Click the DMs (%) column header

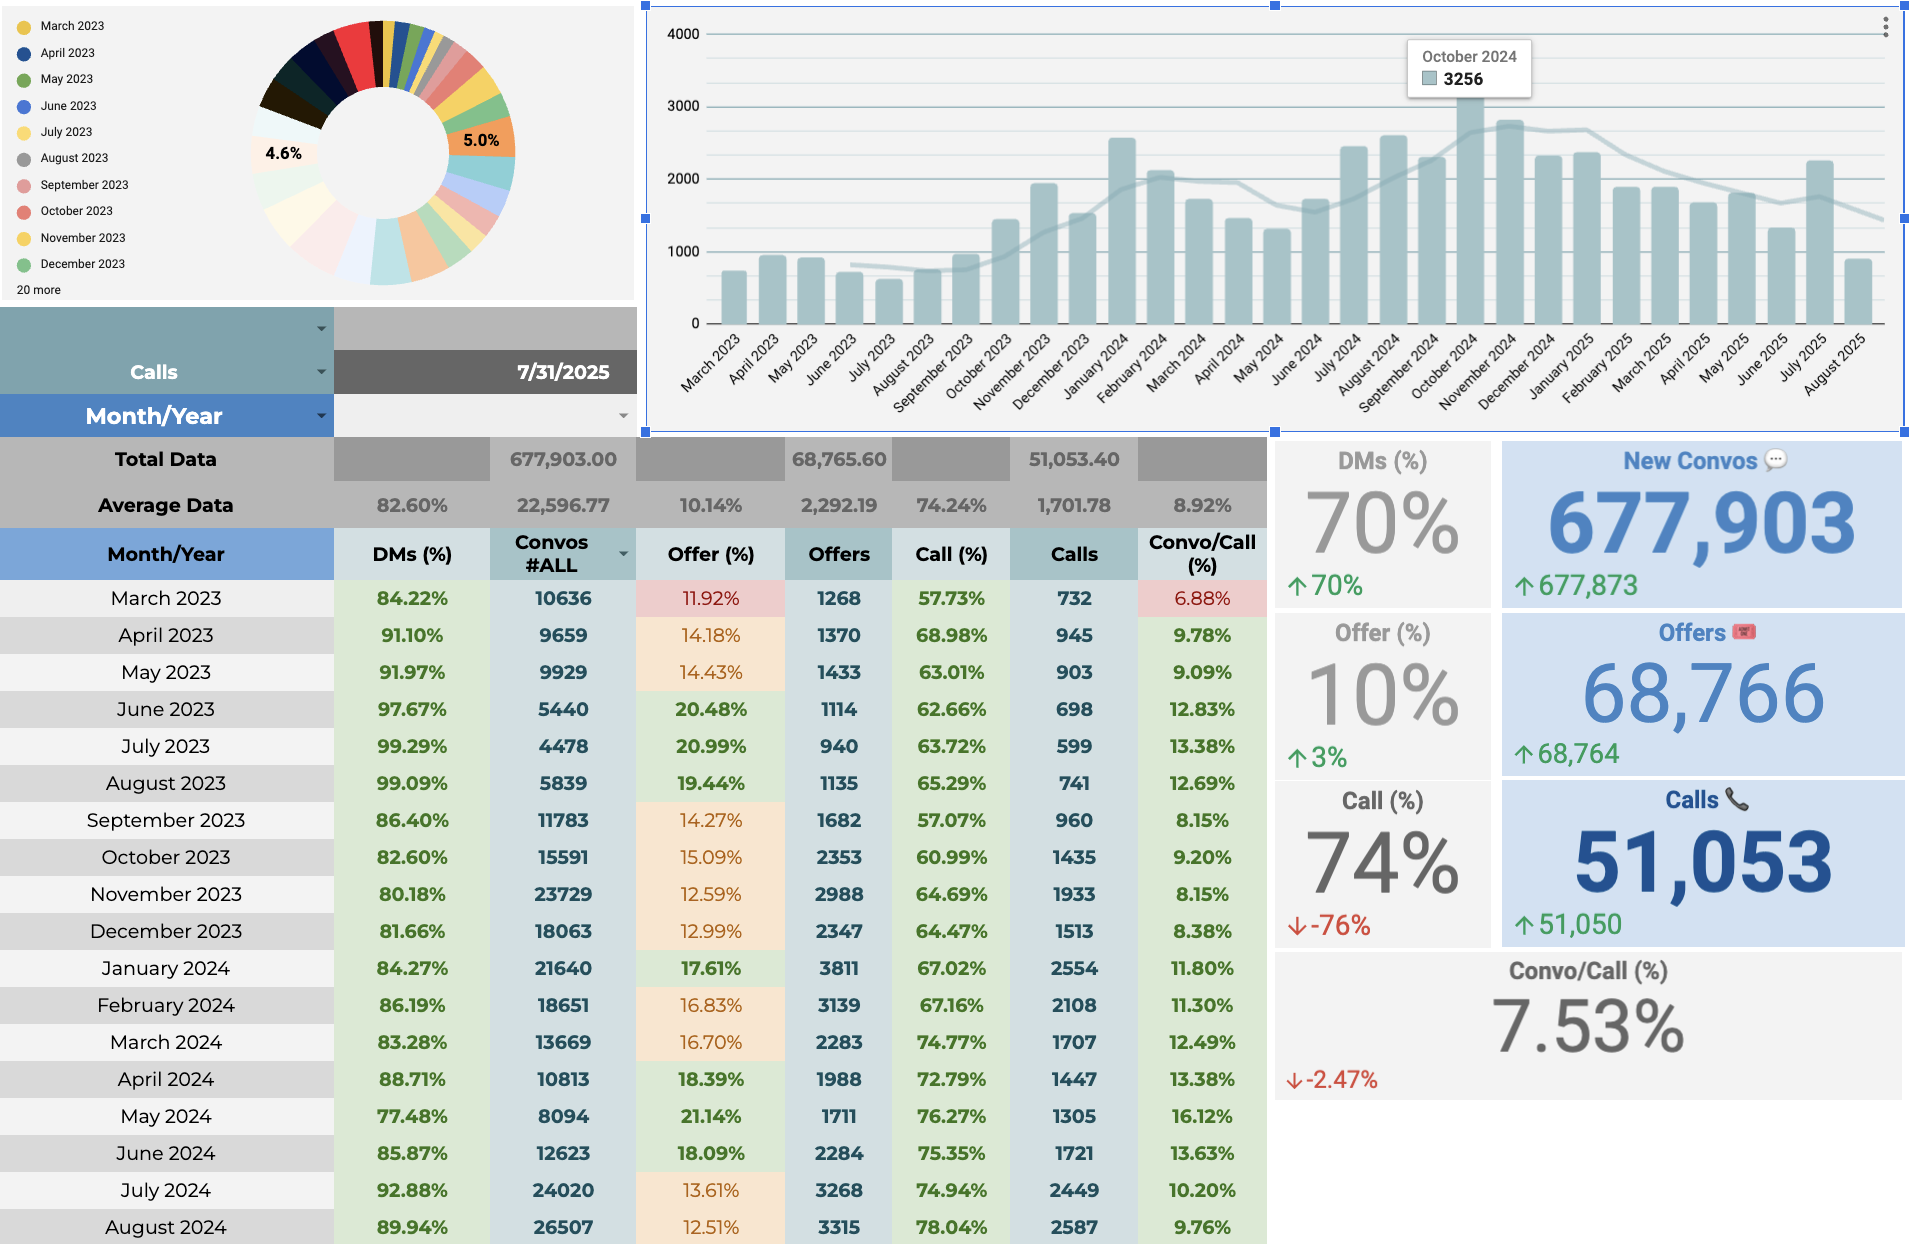coord(412,554)
